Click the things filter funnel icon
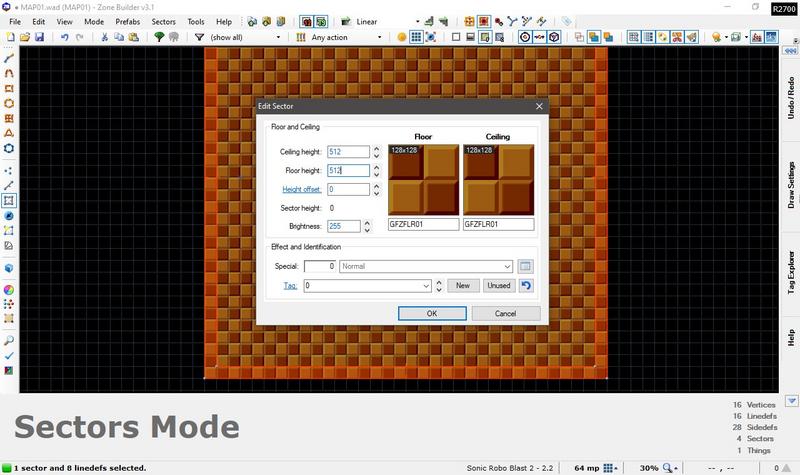800x475 pixels. (199, 37)
